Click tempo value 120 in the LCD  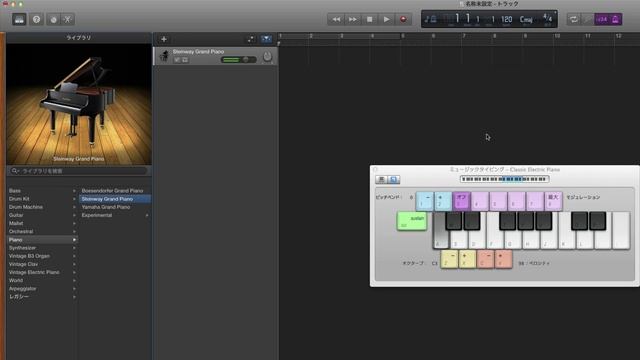coord(507,19)
